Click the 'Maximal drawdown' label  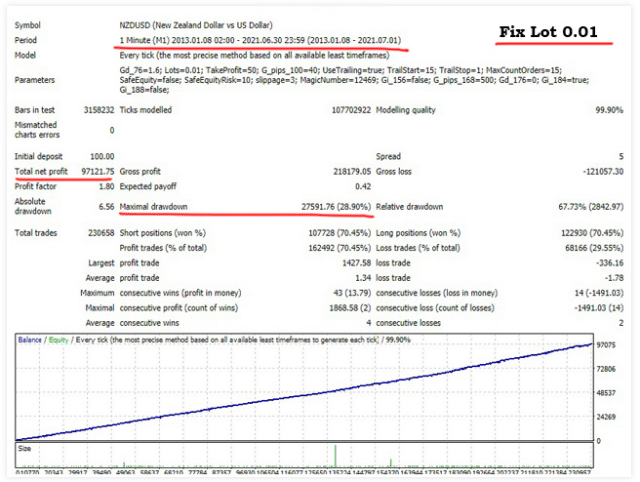[153, 207]
